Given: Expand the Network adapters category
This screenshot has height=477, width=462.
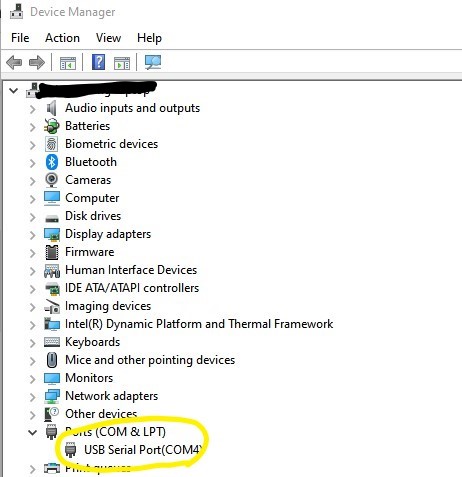Looking at the screenshot, I should [32, 397].
